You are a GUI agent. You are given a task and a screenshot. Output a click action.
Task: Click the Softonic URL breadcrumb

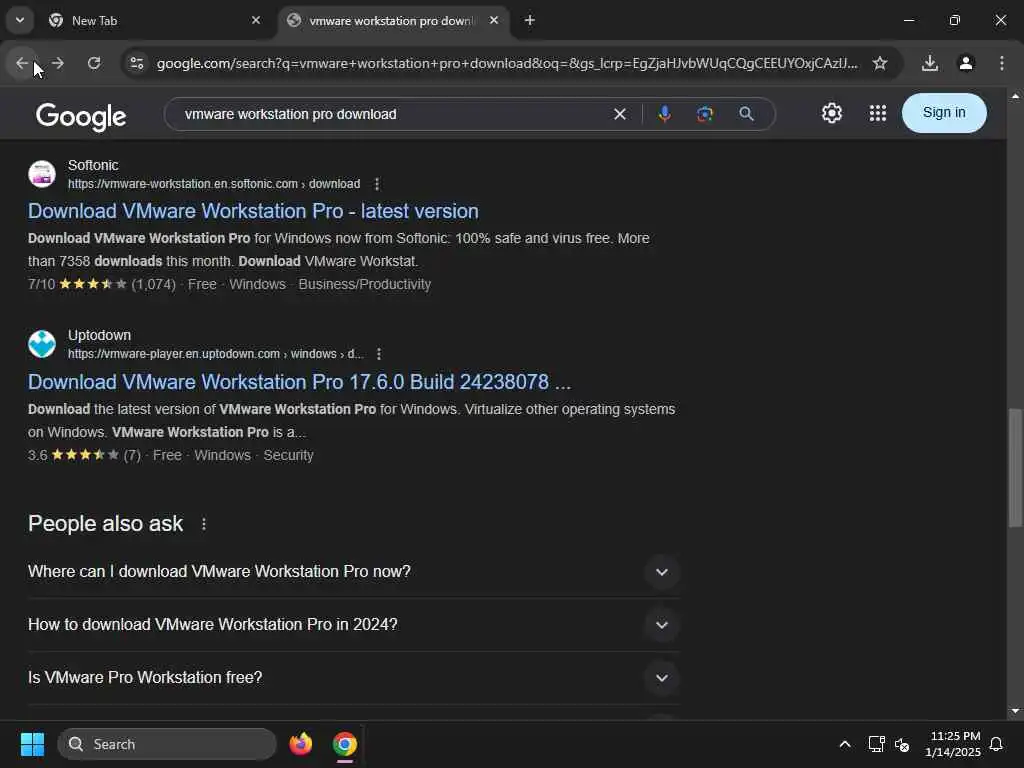point(214,184)
